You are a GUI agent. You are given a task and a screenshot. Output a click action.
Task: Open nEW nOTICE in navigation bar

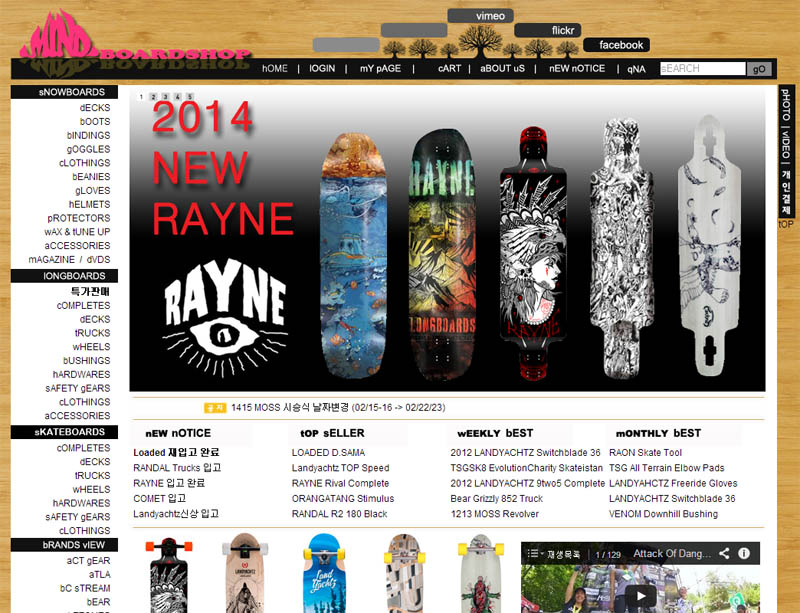click(x=577, y=68)
